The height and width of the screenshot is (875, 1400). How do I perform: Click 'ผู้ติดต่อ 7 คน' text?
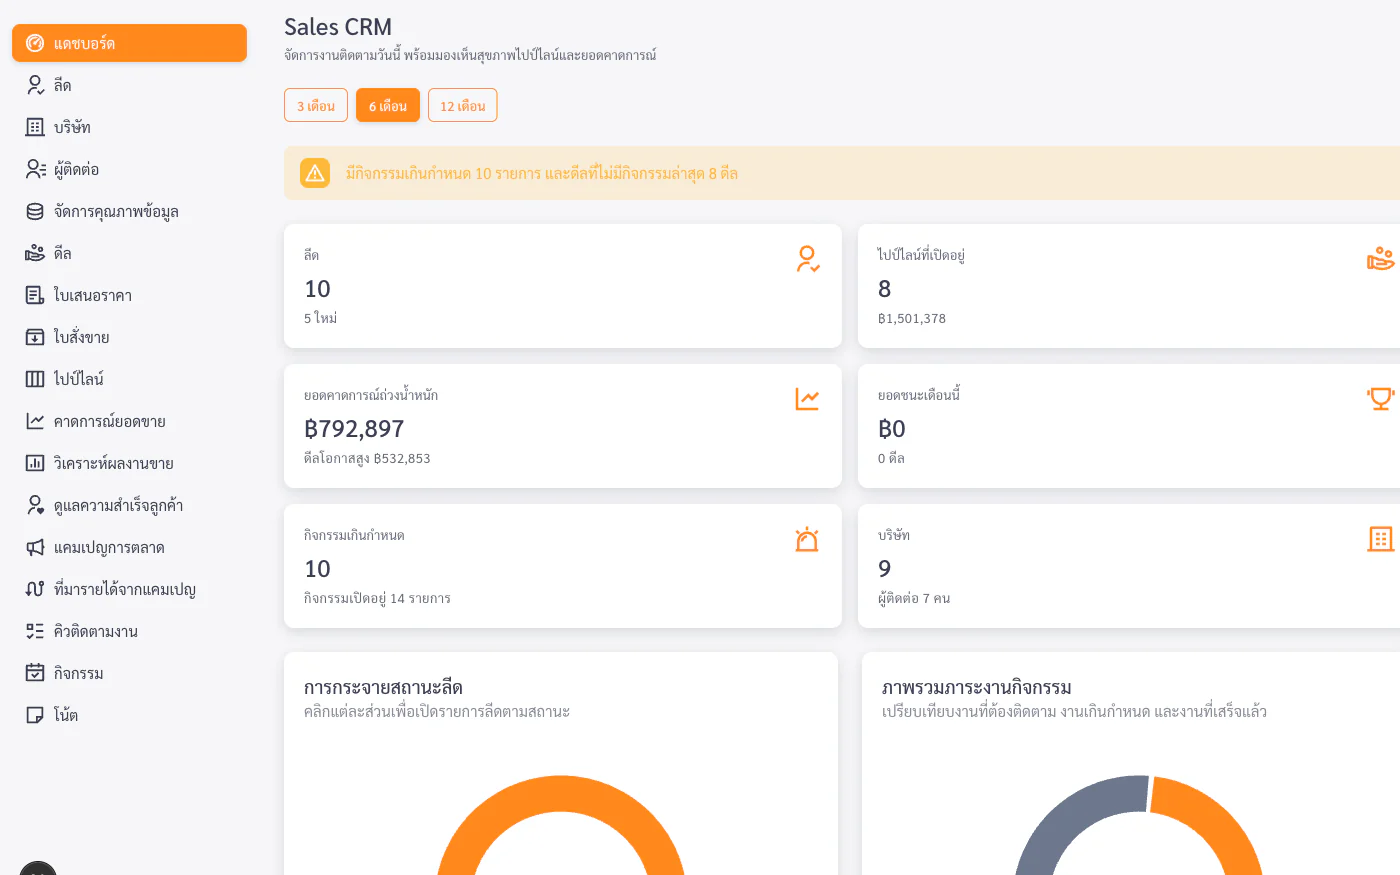[x=914, y=598]
